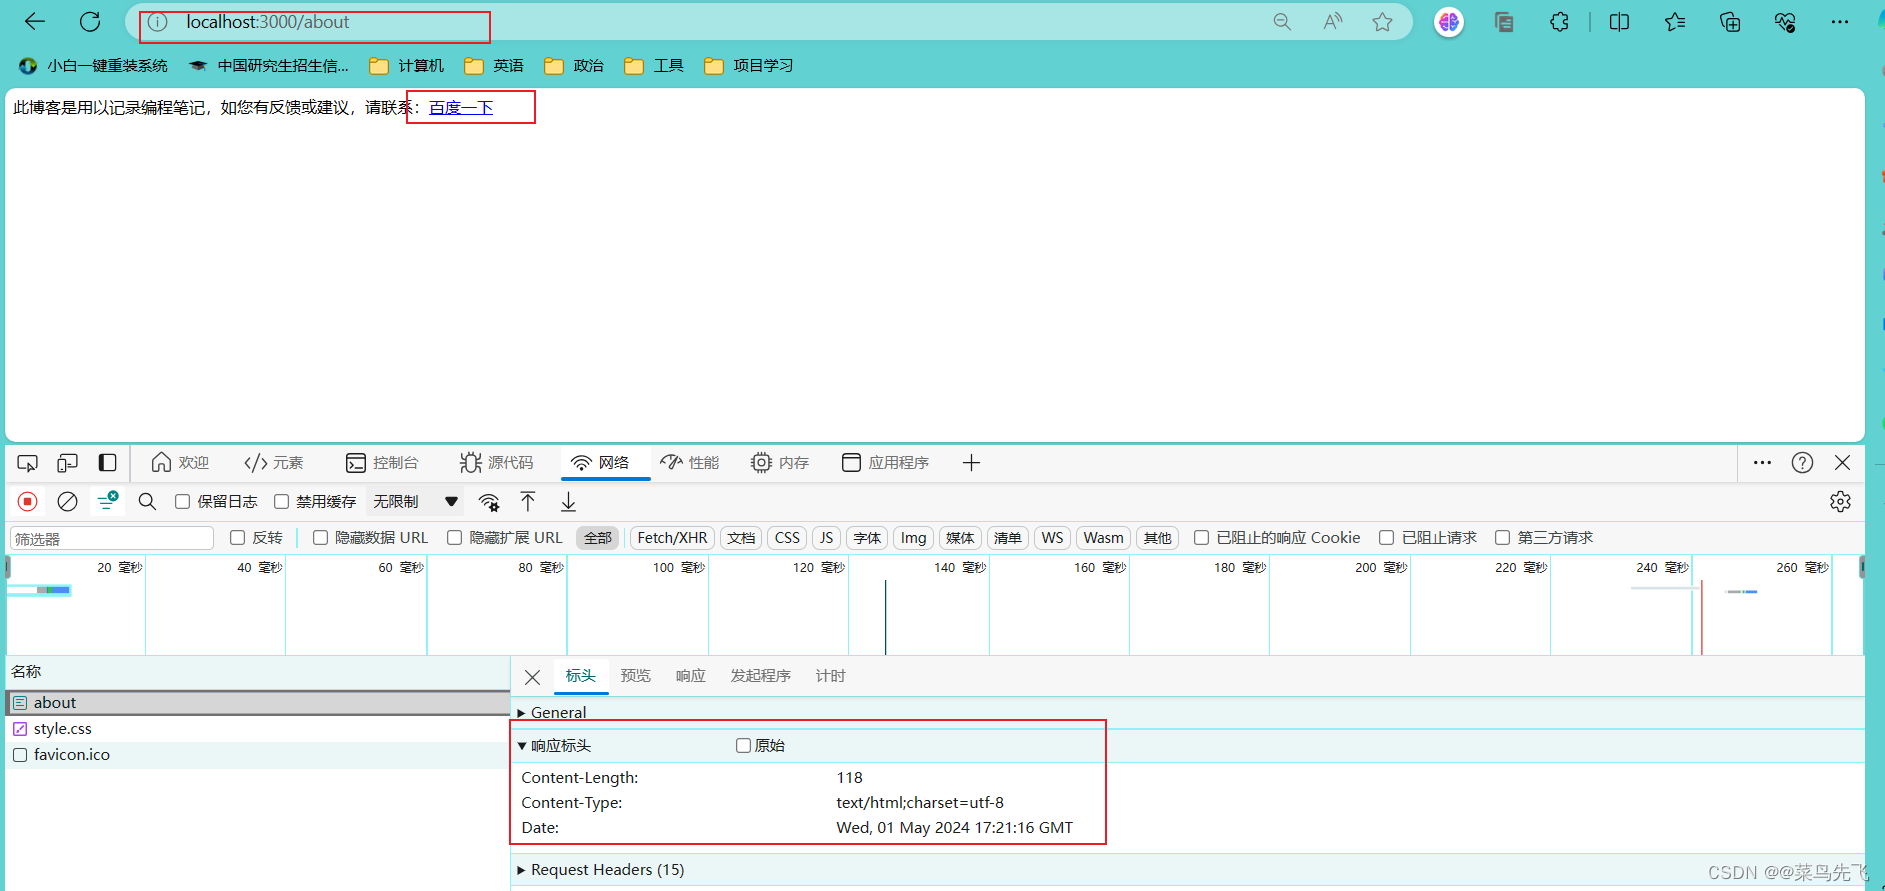Enable the 保留日志 checkbox
This screenshot has width=1885, height=891.
click(x=182, y=502)
